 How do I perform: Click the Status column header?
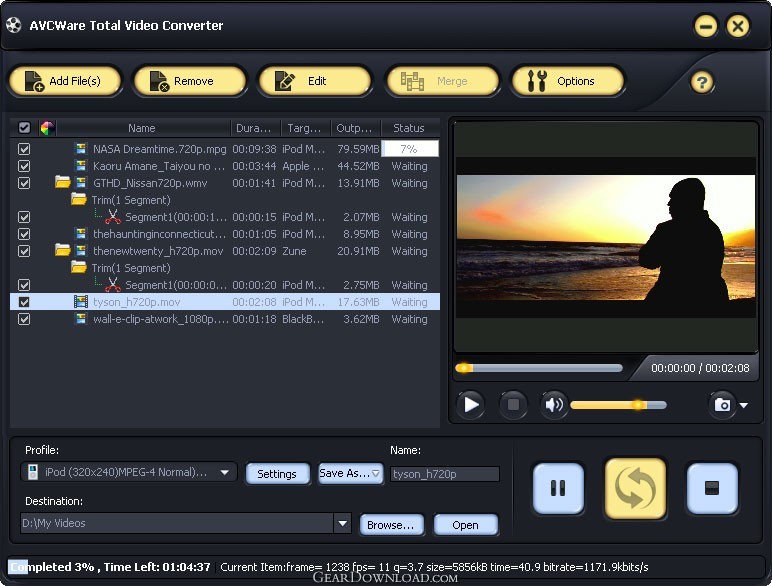tap(409, 128)
